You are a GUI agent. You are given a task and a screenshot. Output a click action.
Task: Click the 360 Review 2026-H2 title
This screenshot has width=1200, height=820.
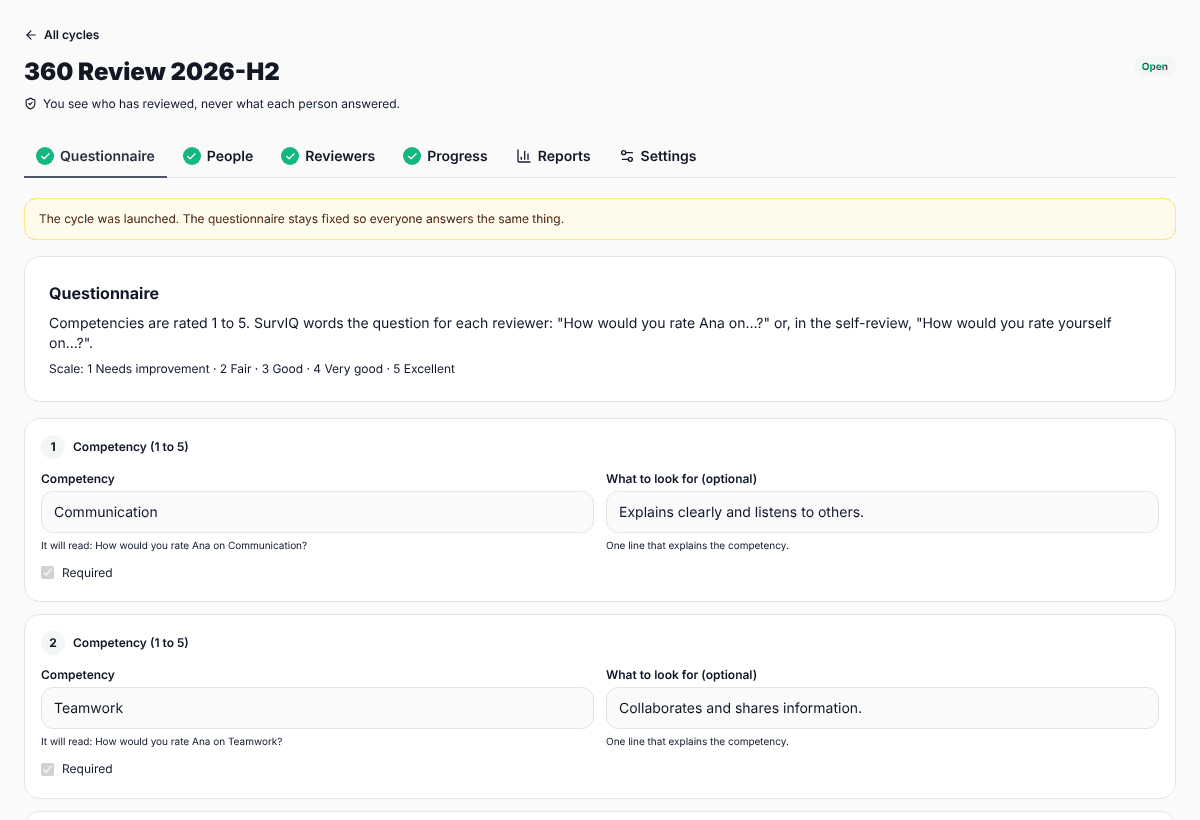coord(152,71)
